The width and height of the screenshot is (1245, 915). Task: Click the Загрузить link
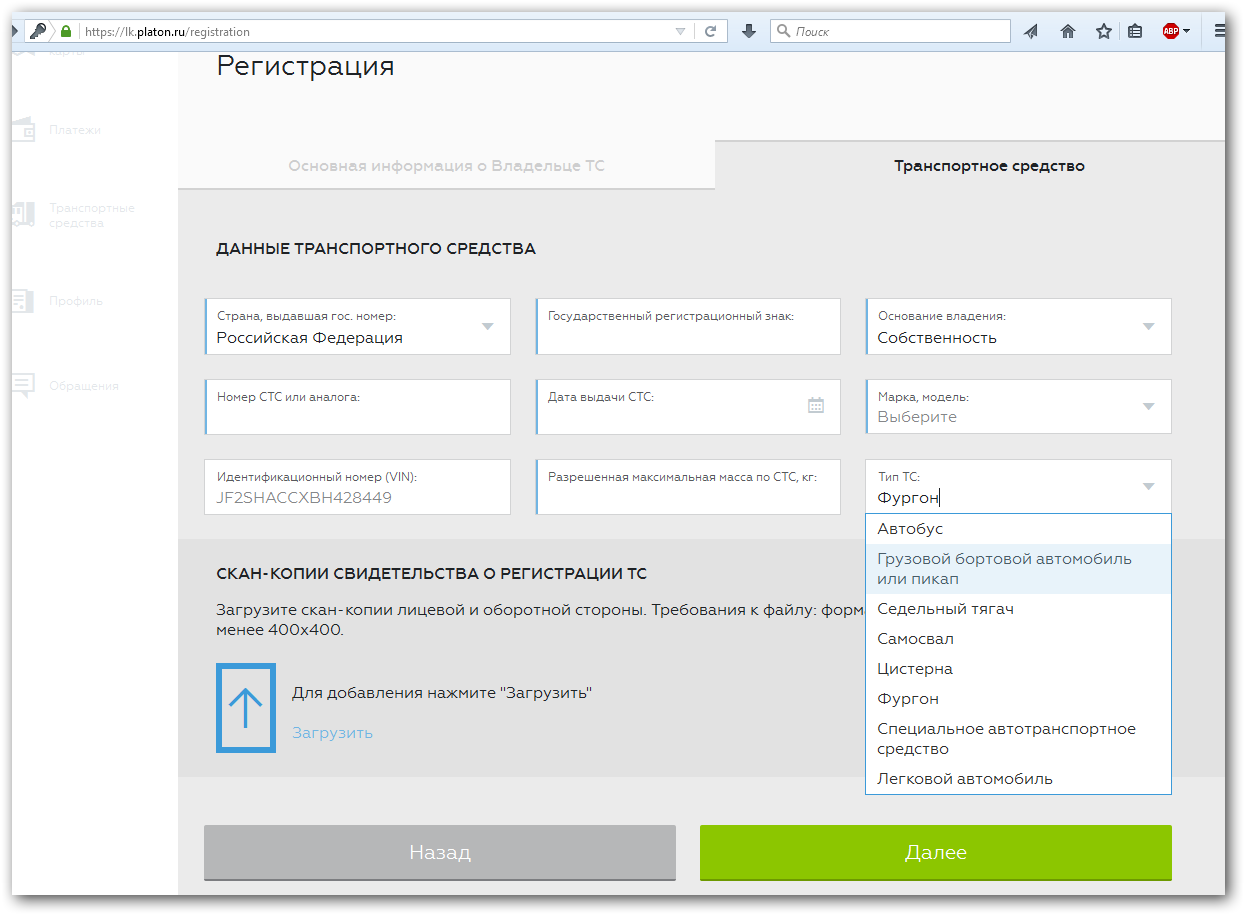(332, 733)
